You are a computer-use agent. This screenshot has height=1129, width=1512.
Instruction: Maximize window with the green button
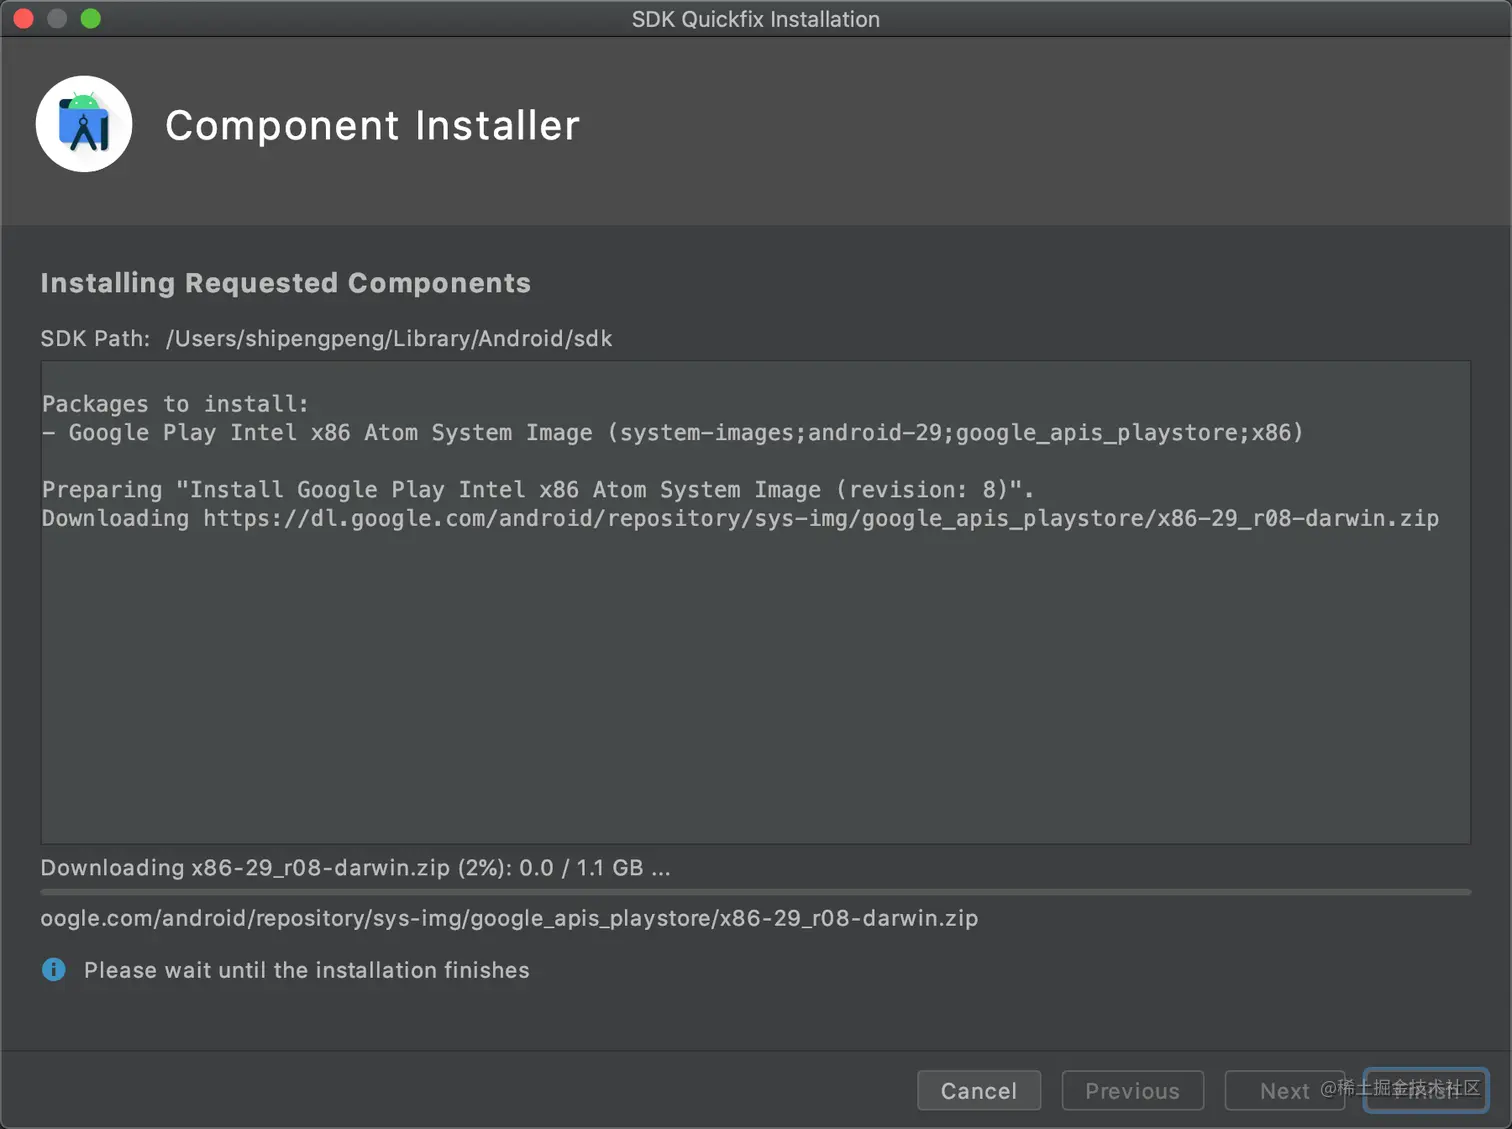tap(91, 18)
